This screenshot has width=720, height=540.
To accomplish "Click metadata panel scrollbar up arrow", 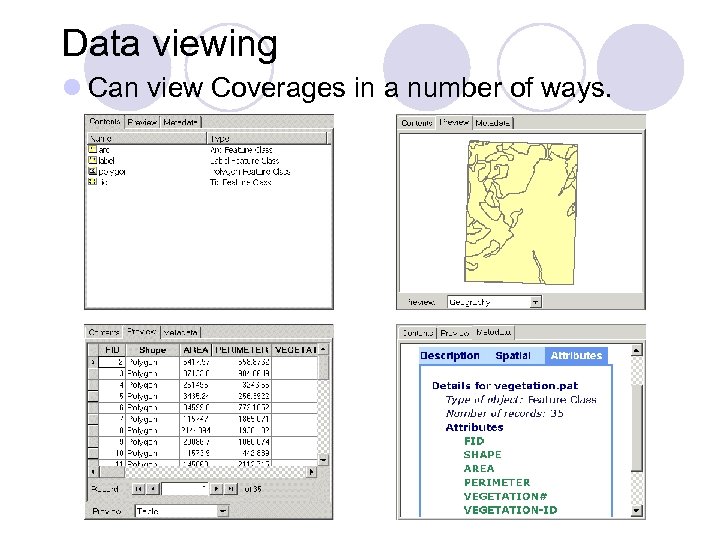I will 636,350.
